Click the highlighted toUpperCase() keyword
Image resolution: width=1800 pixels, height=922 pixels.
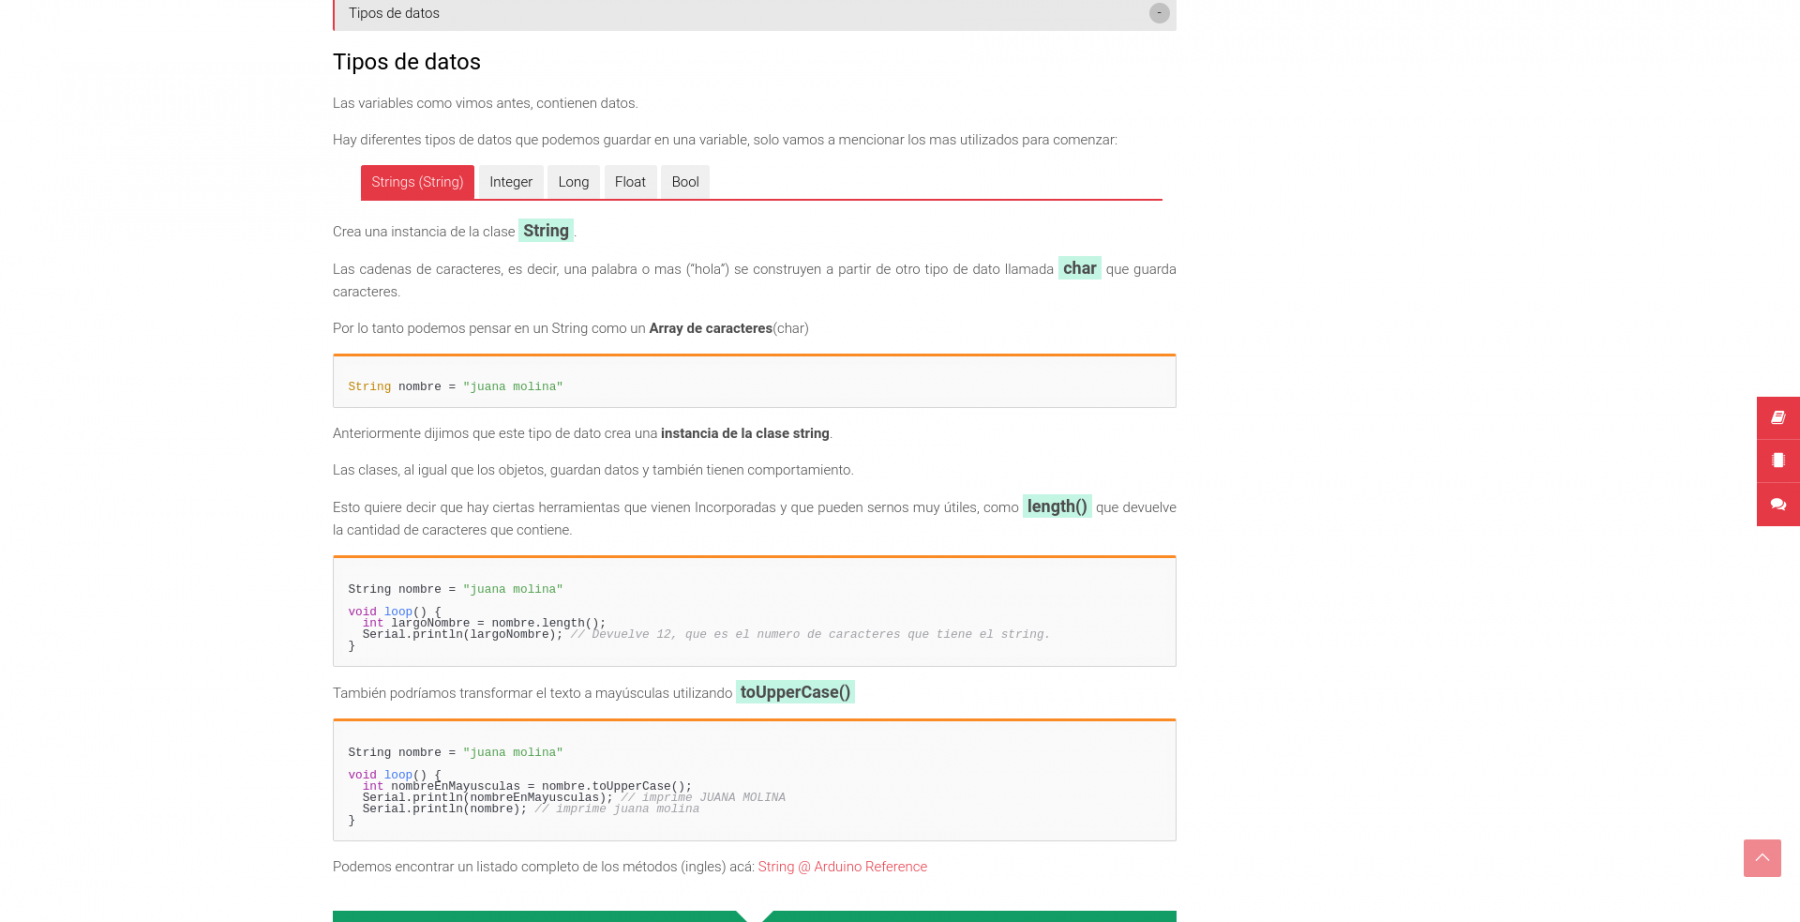(795, 692)
